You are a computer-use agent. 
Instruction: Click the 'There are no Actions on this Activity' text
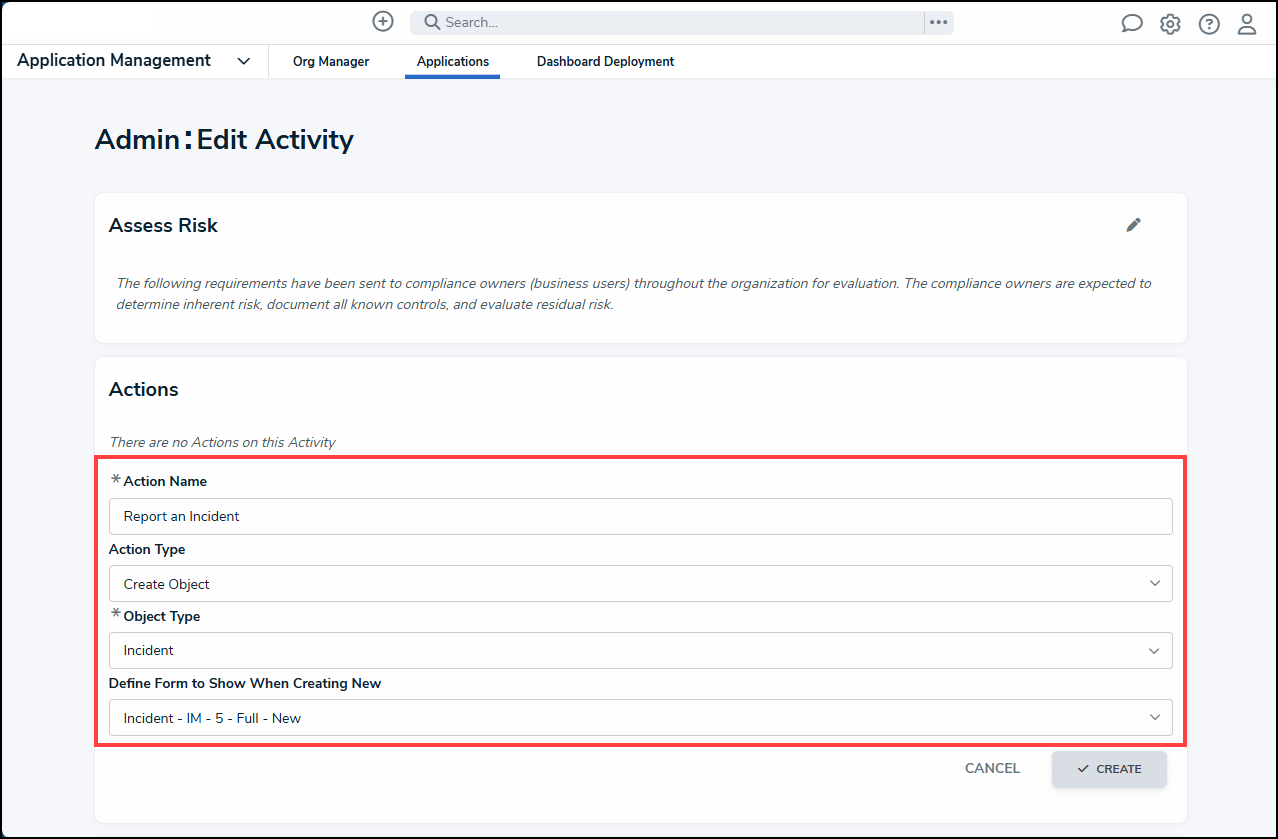coord(222,442)
